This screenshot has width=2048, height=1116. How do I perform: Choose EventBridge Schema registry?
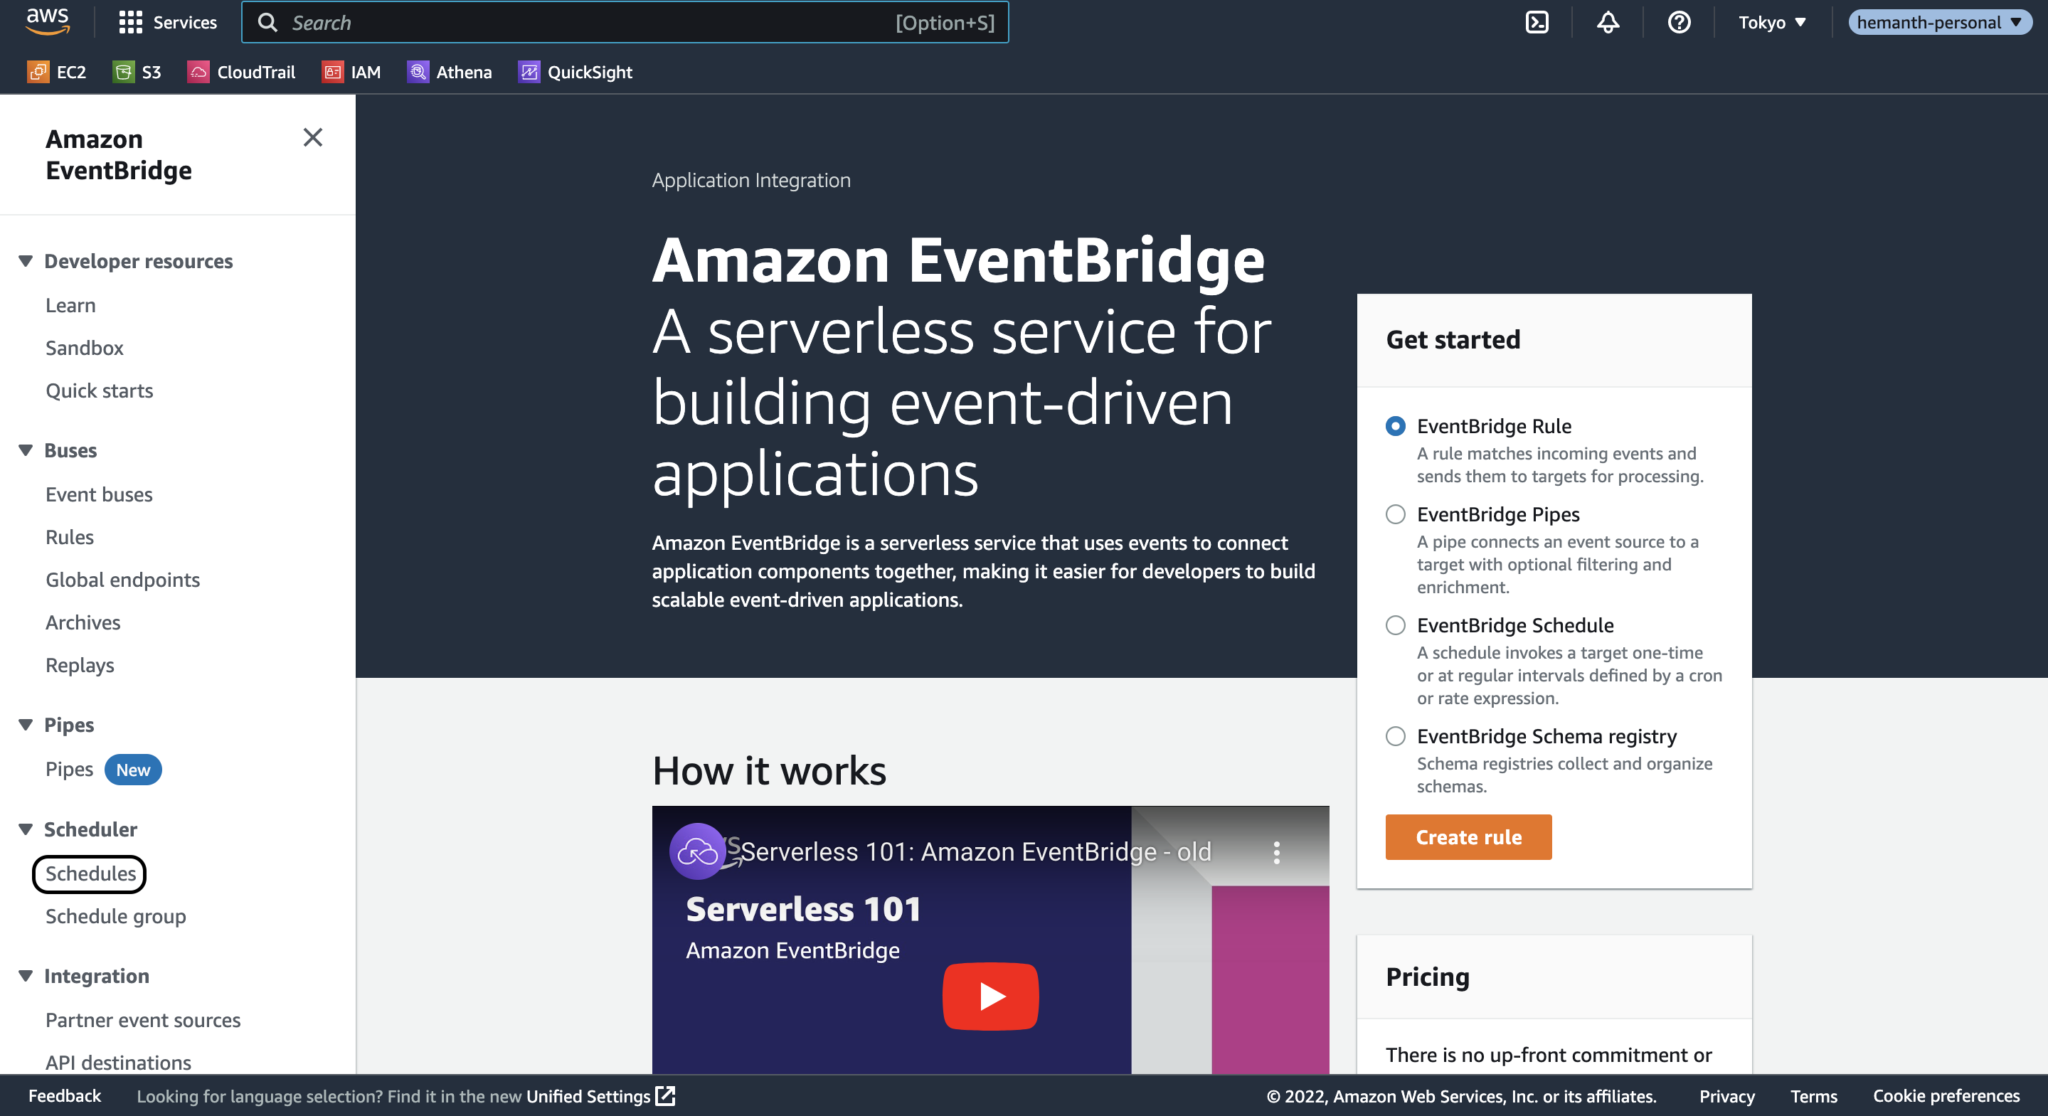point(1395,736)
